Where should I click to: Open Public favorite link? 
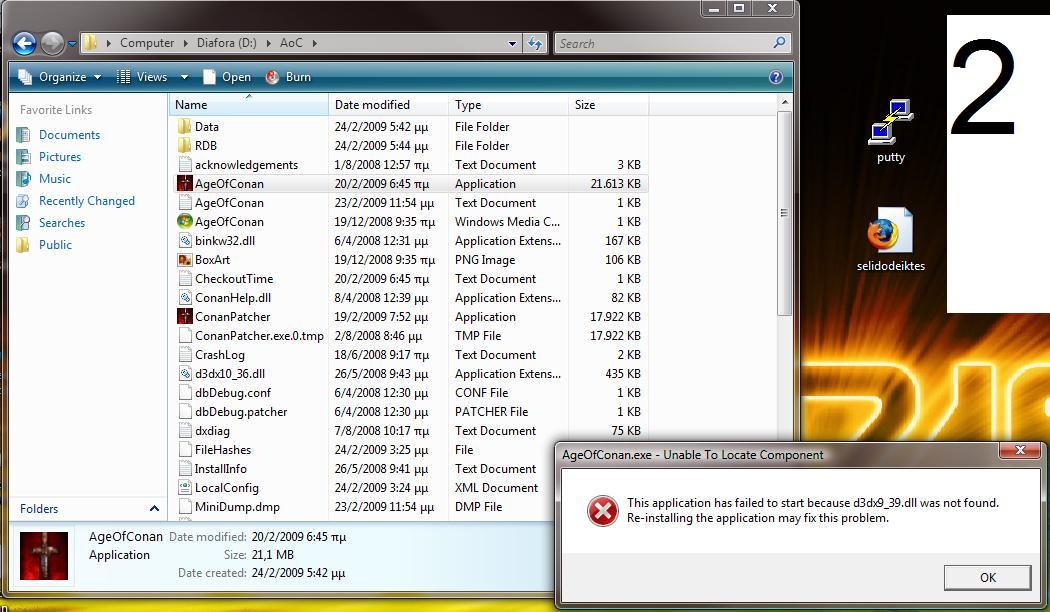coord(55,245)
